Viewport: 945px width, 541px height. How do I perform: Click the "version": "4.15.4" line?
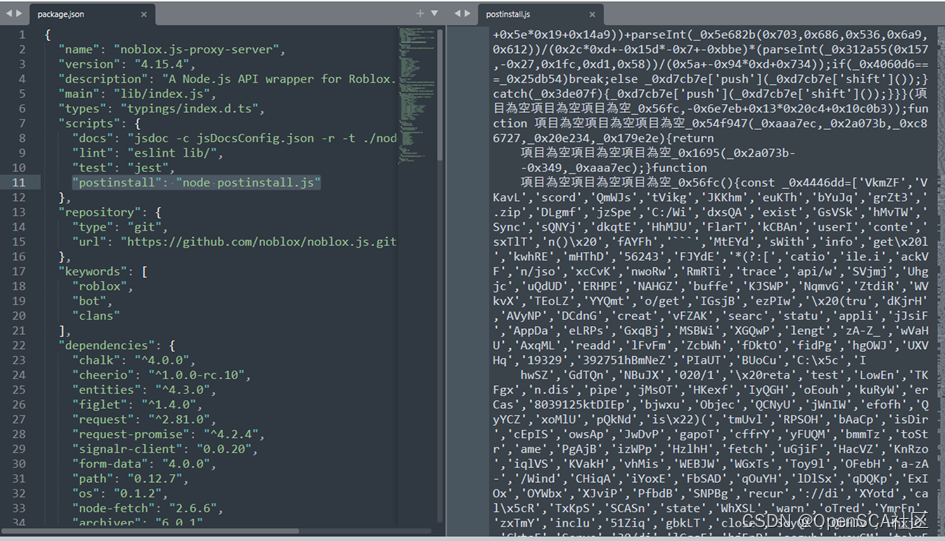[127, 64]
